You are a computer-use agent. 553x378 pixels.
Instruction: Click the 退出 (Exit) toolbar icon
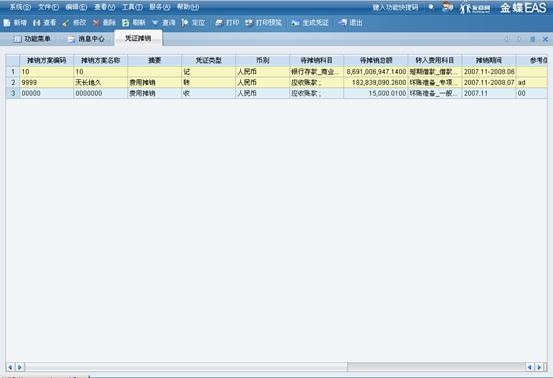pos(342,23)
